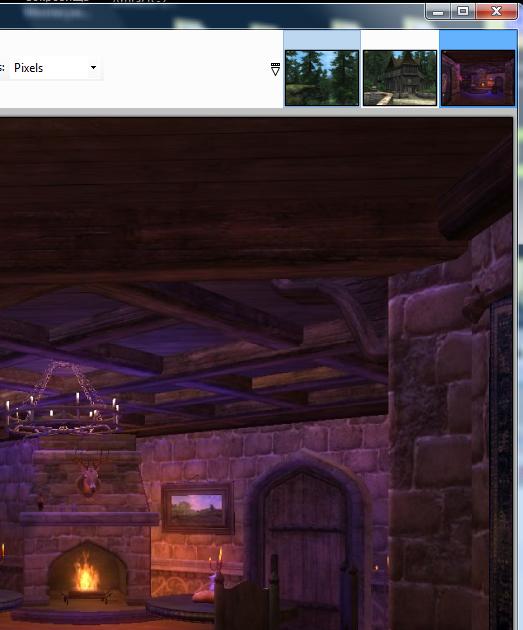Close the window with the red X
This screenshot has height=630, width=523.
tap(496, 11)
